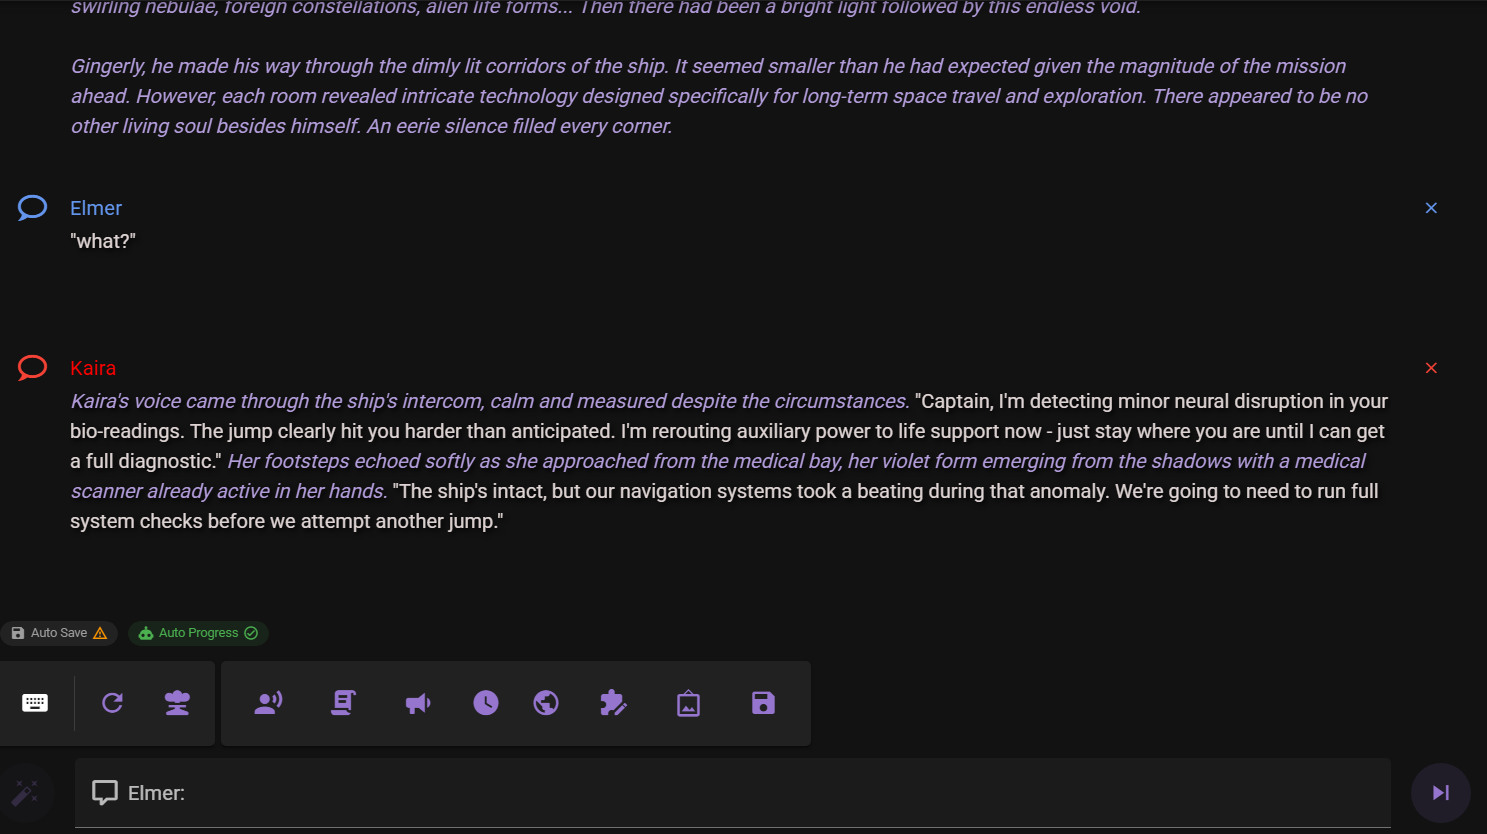Focus the Elmer message input field
1487x834 pixels.
click(x=780, y=793)
